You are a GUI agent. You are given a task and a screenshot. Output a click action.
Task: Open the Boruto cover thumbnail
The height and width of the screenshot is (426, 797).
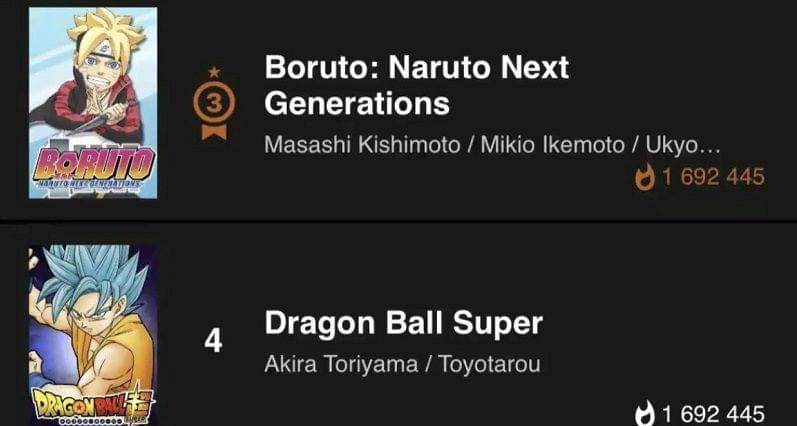coord(93,102)
